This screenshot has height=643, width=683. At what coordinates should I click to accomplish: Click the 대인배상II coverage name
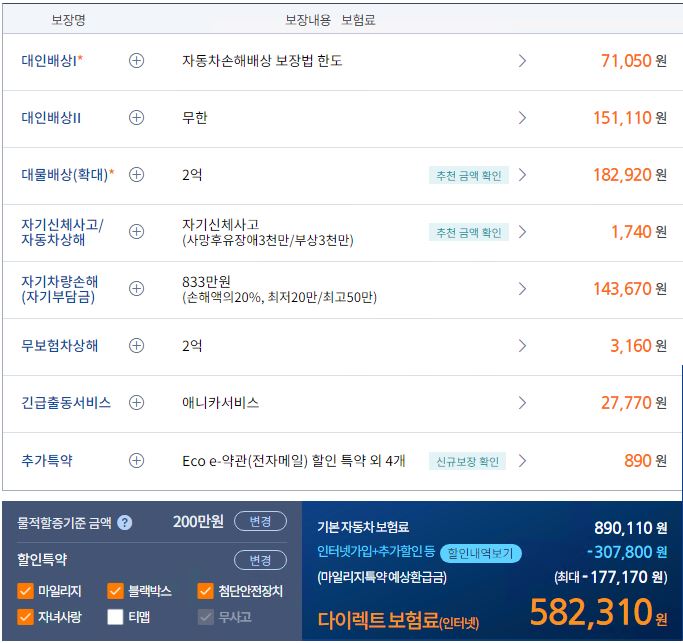tap(51, 118)
